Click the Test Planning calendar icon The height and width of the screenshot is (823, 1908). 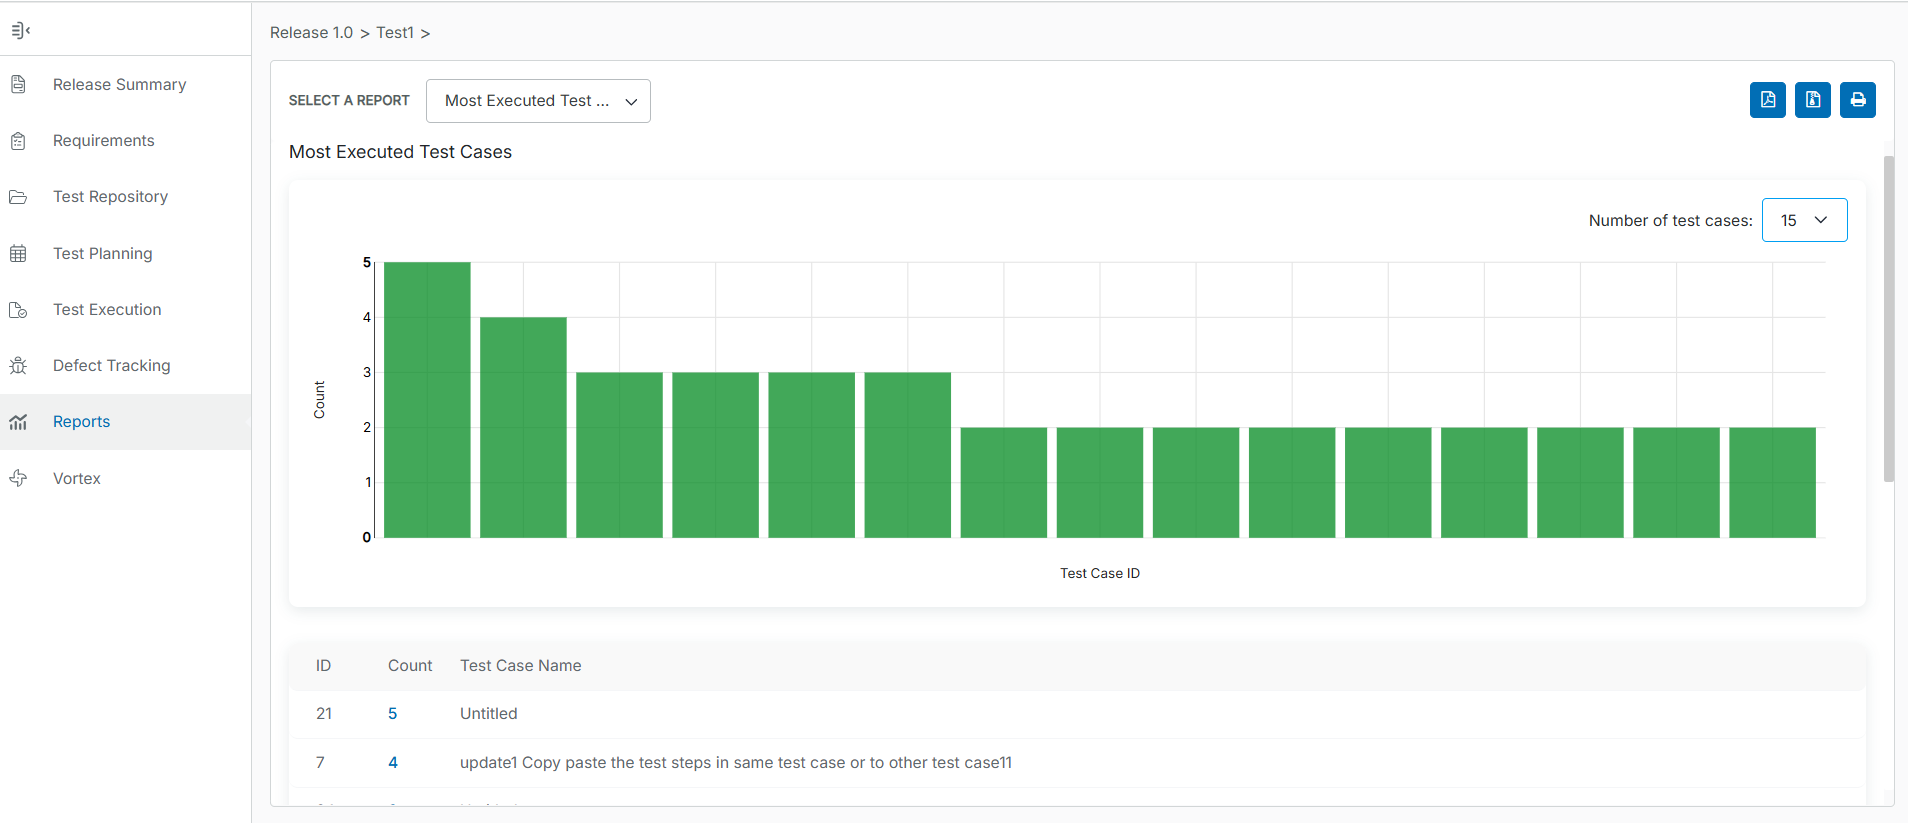[18, 254]
